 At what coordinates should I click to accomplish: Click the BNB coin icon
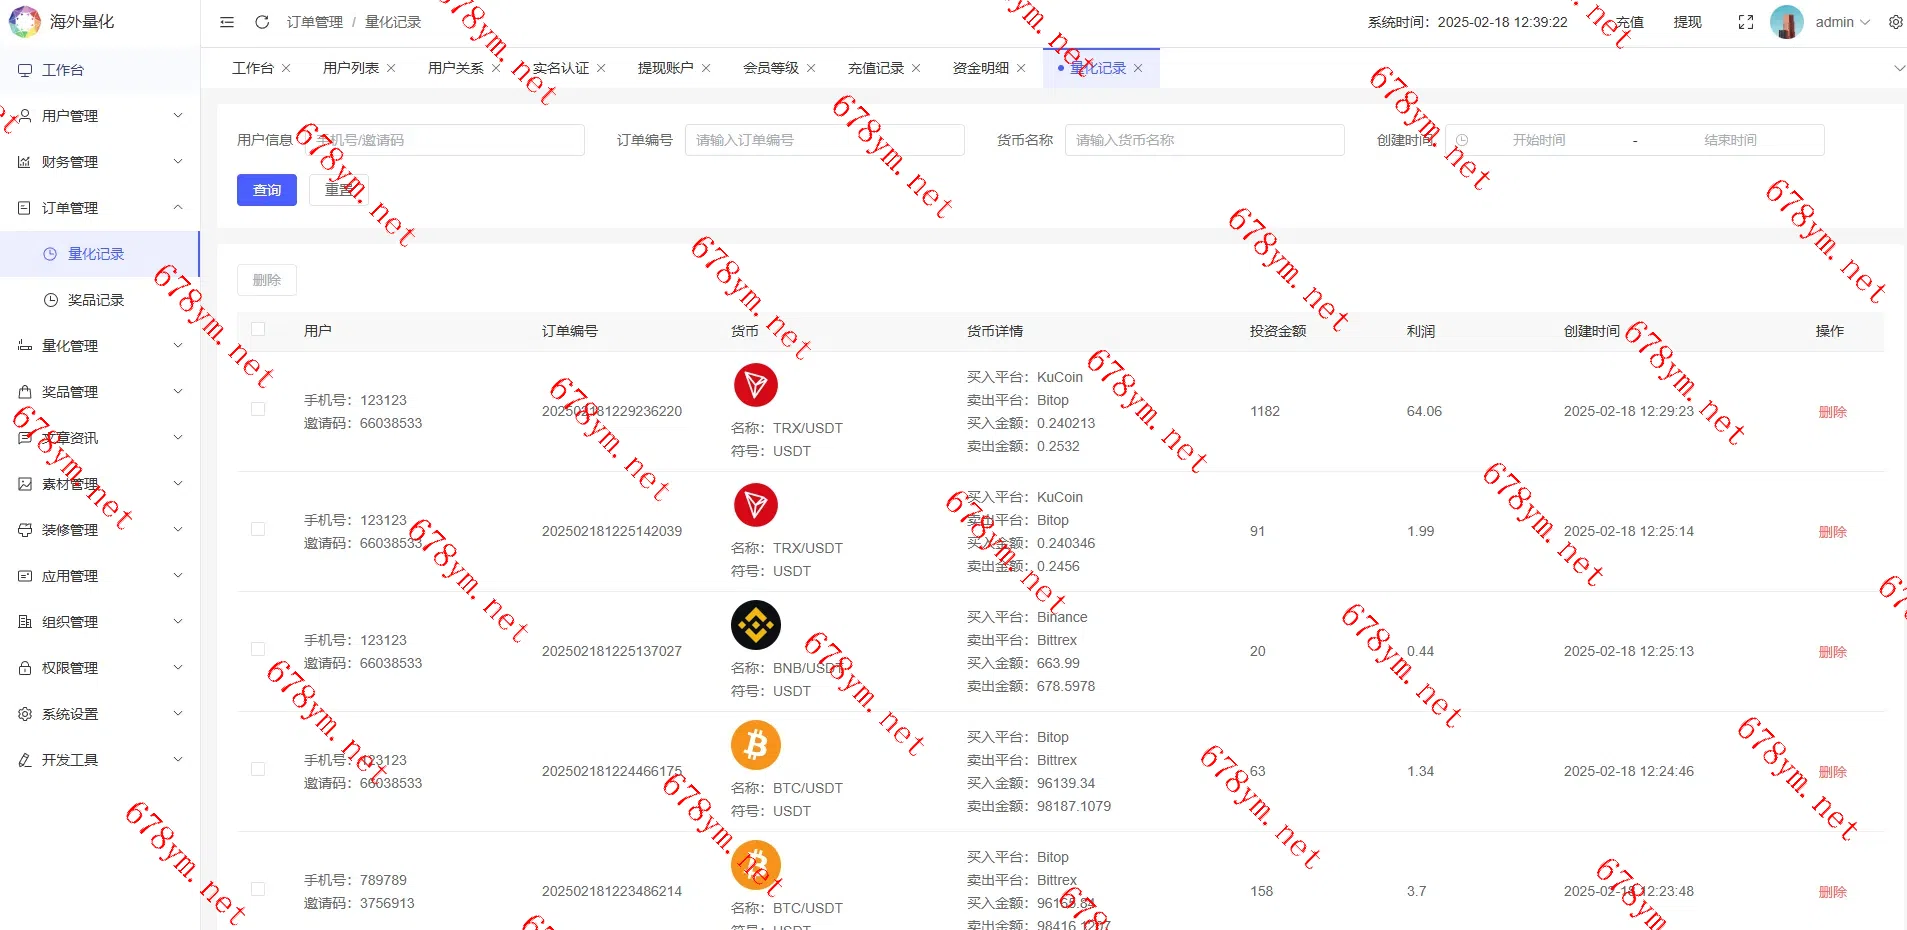tap(756, 625)
